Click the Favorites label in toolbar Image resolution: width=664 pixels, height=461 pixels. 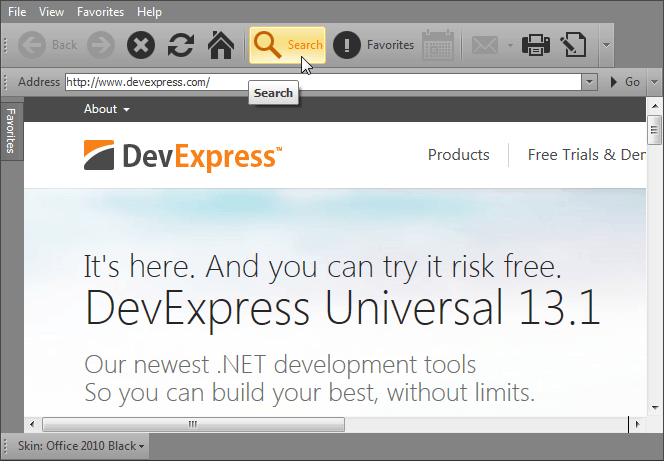coord(390,45)
